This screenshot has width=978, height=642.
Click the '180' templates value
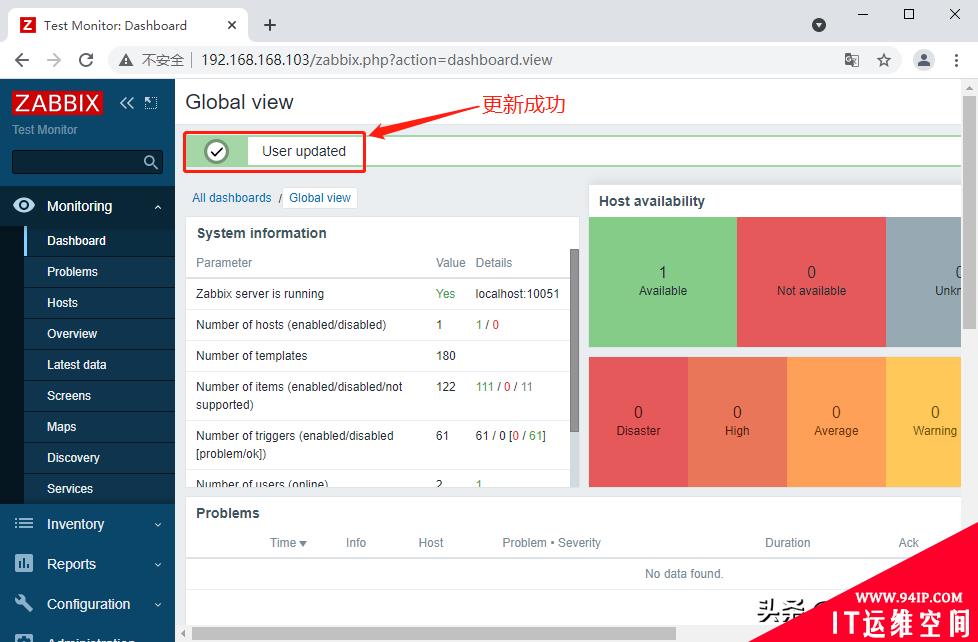point(446,356)
